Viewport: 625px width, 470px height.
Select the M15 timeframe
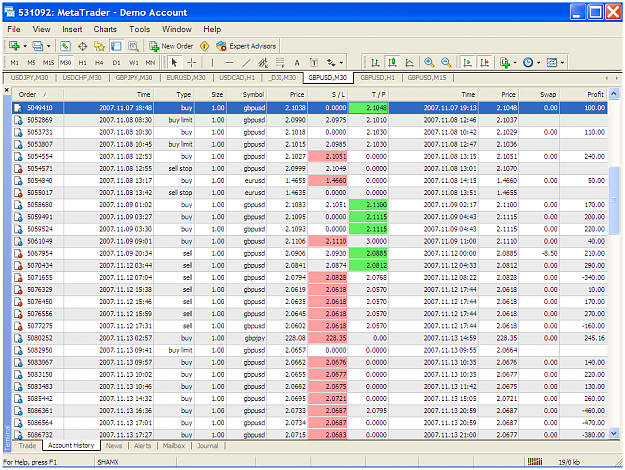48,63
